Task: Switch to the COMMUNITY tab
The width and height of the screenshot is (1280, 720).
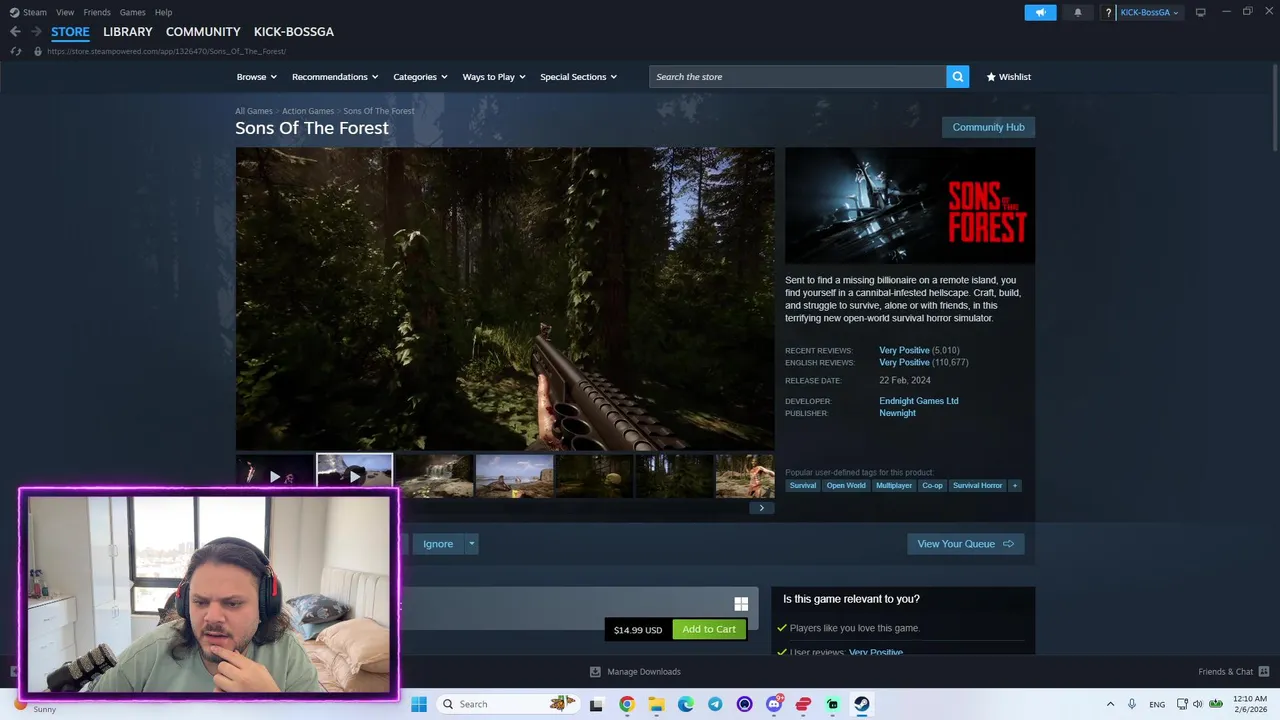Action: tap(203, 32)
